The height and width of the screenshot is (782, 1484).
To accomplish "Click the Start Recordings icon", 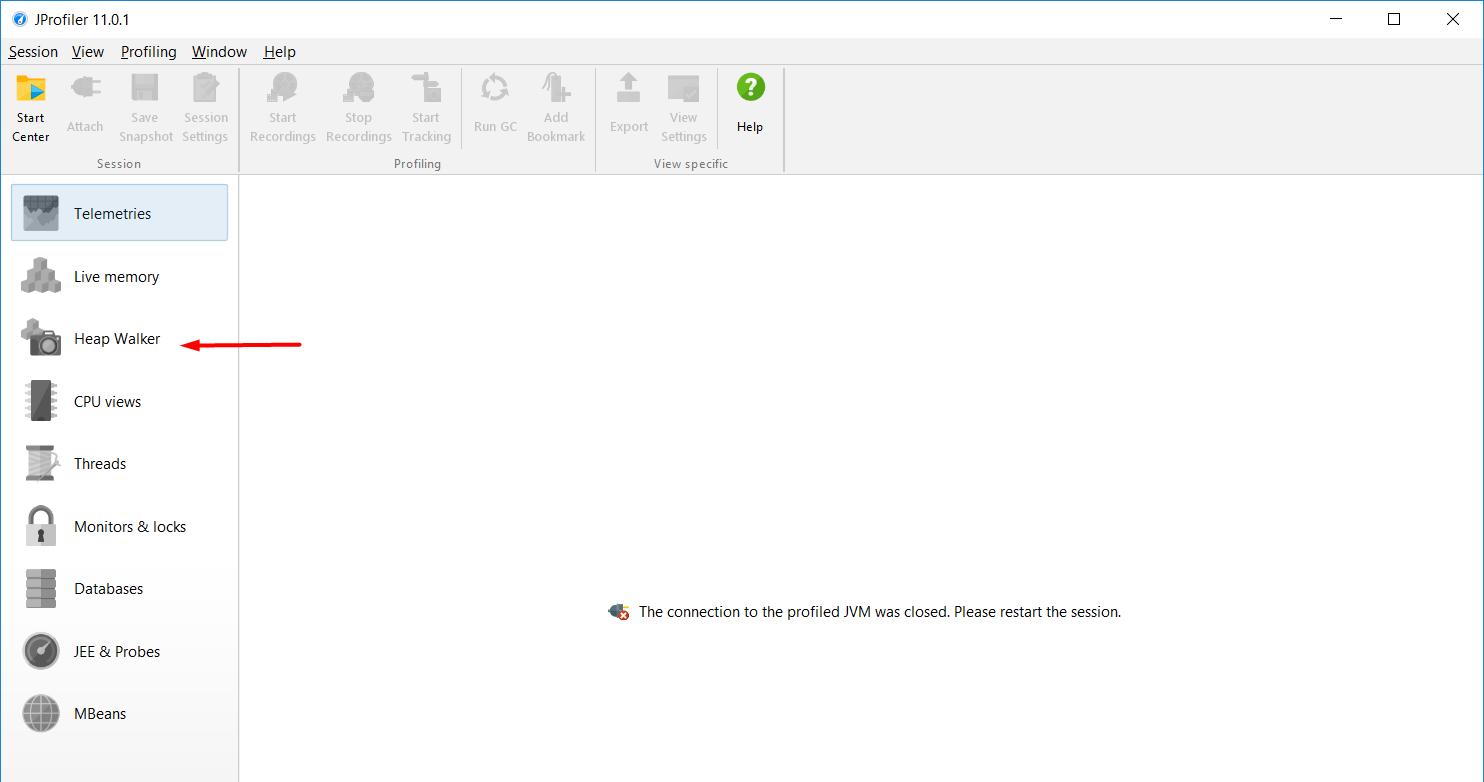I will pos(282,88).
